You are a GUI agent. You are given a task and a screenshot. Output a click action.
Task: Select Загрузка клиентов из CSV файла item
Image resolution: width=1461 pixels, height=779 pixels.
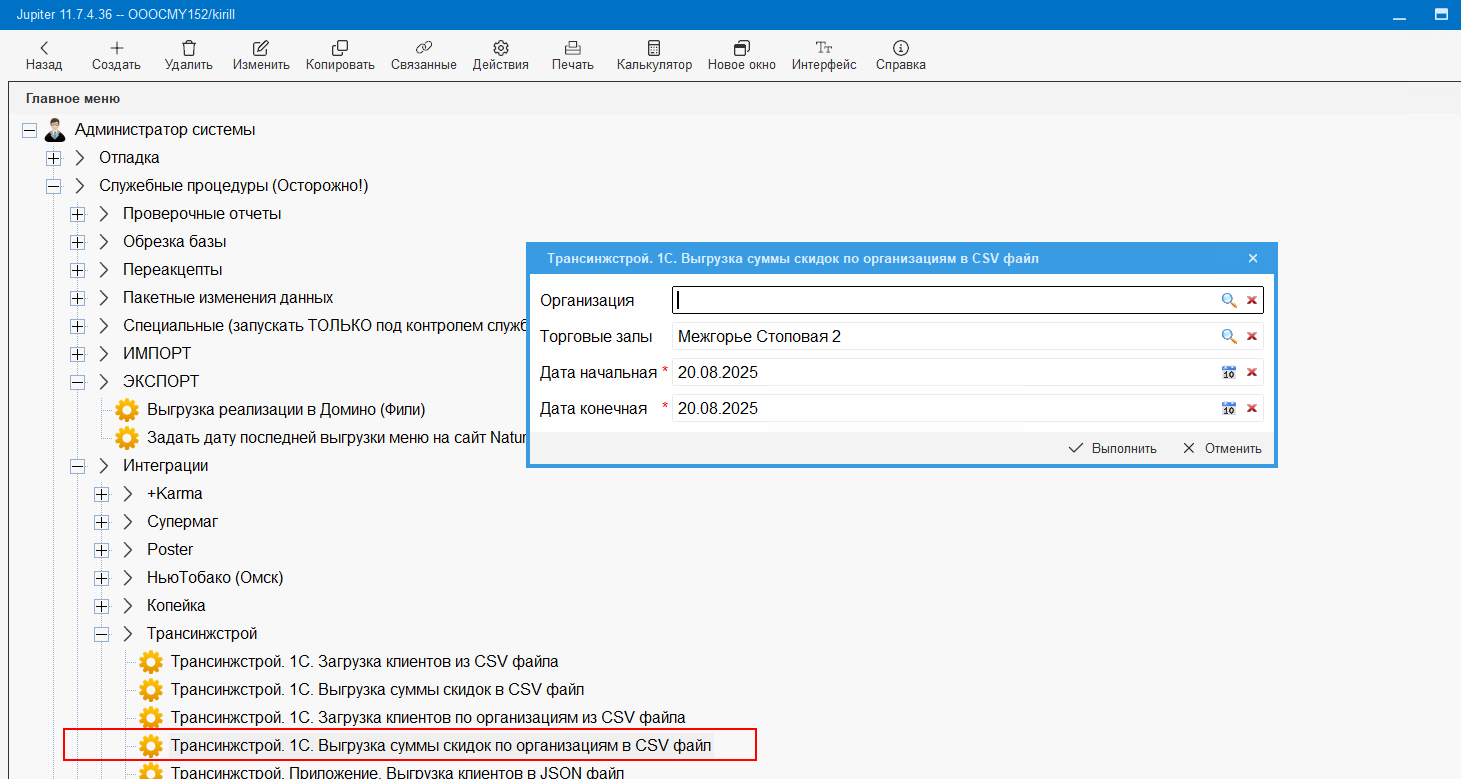click(x=364, y=662)
